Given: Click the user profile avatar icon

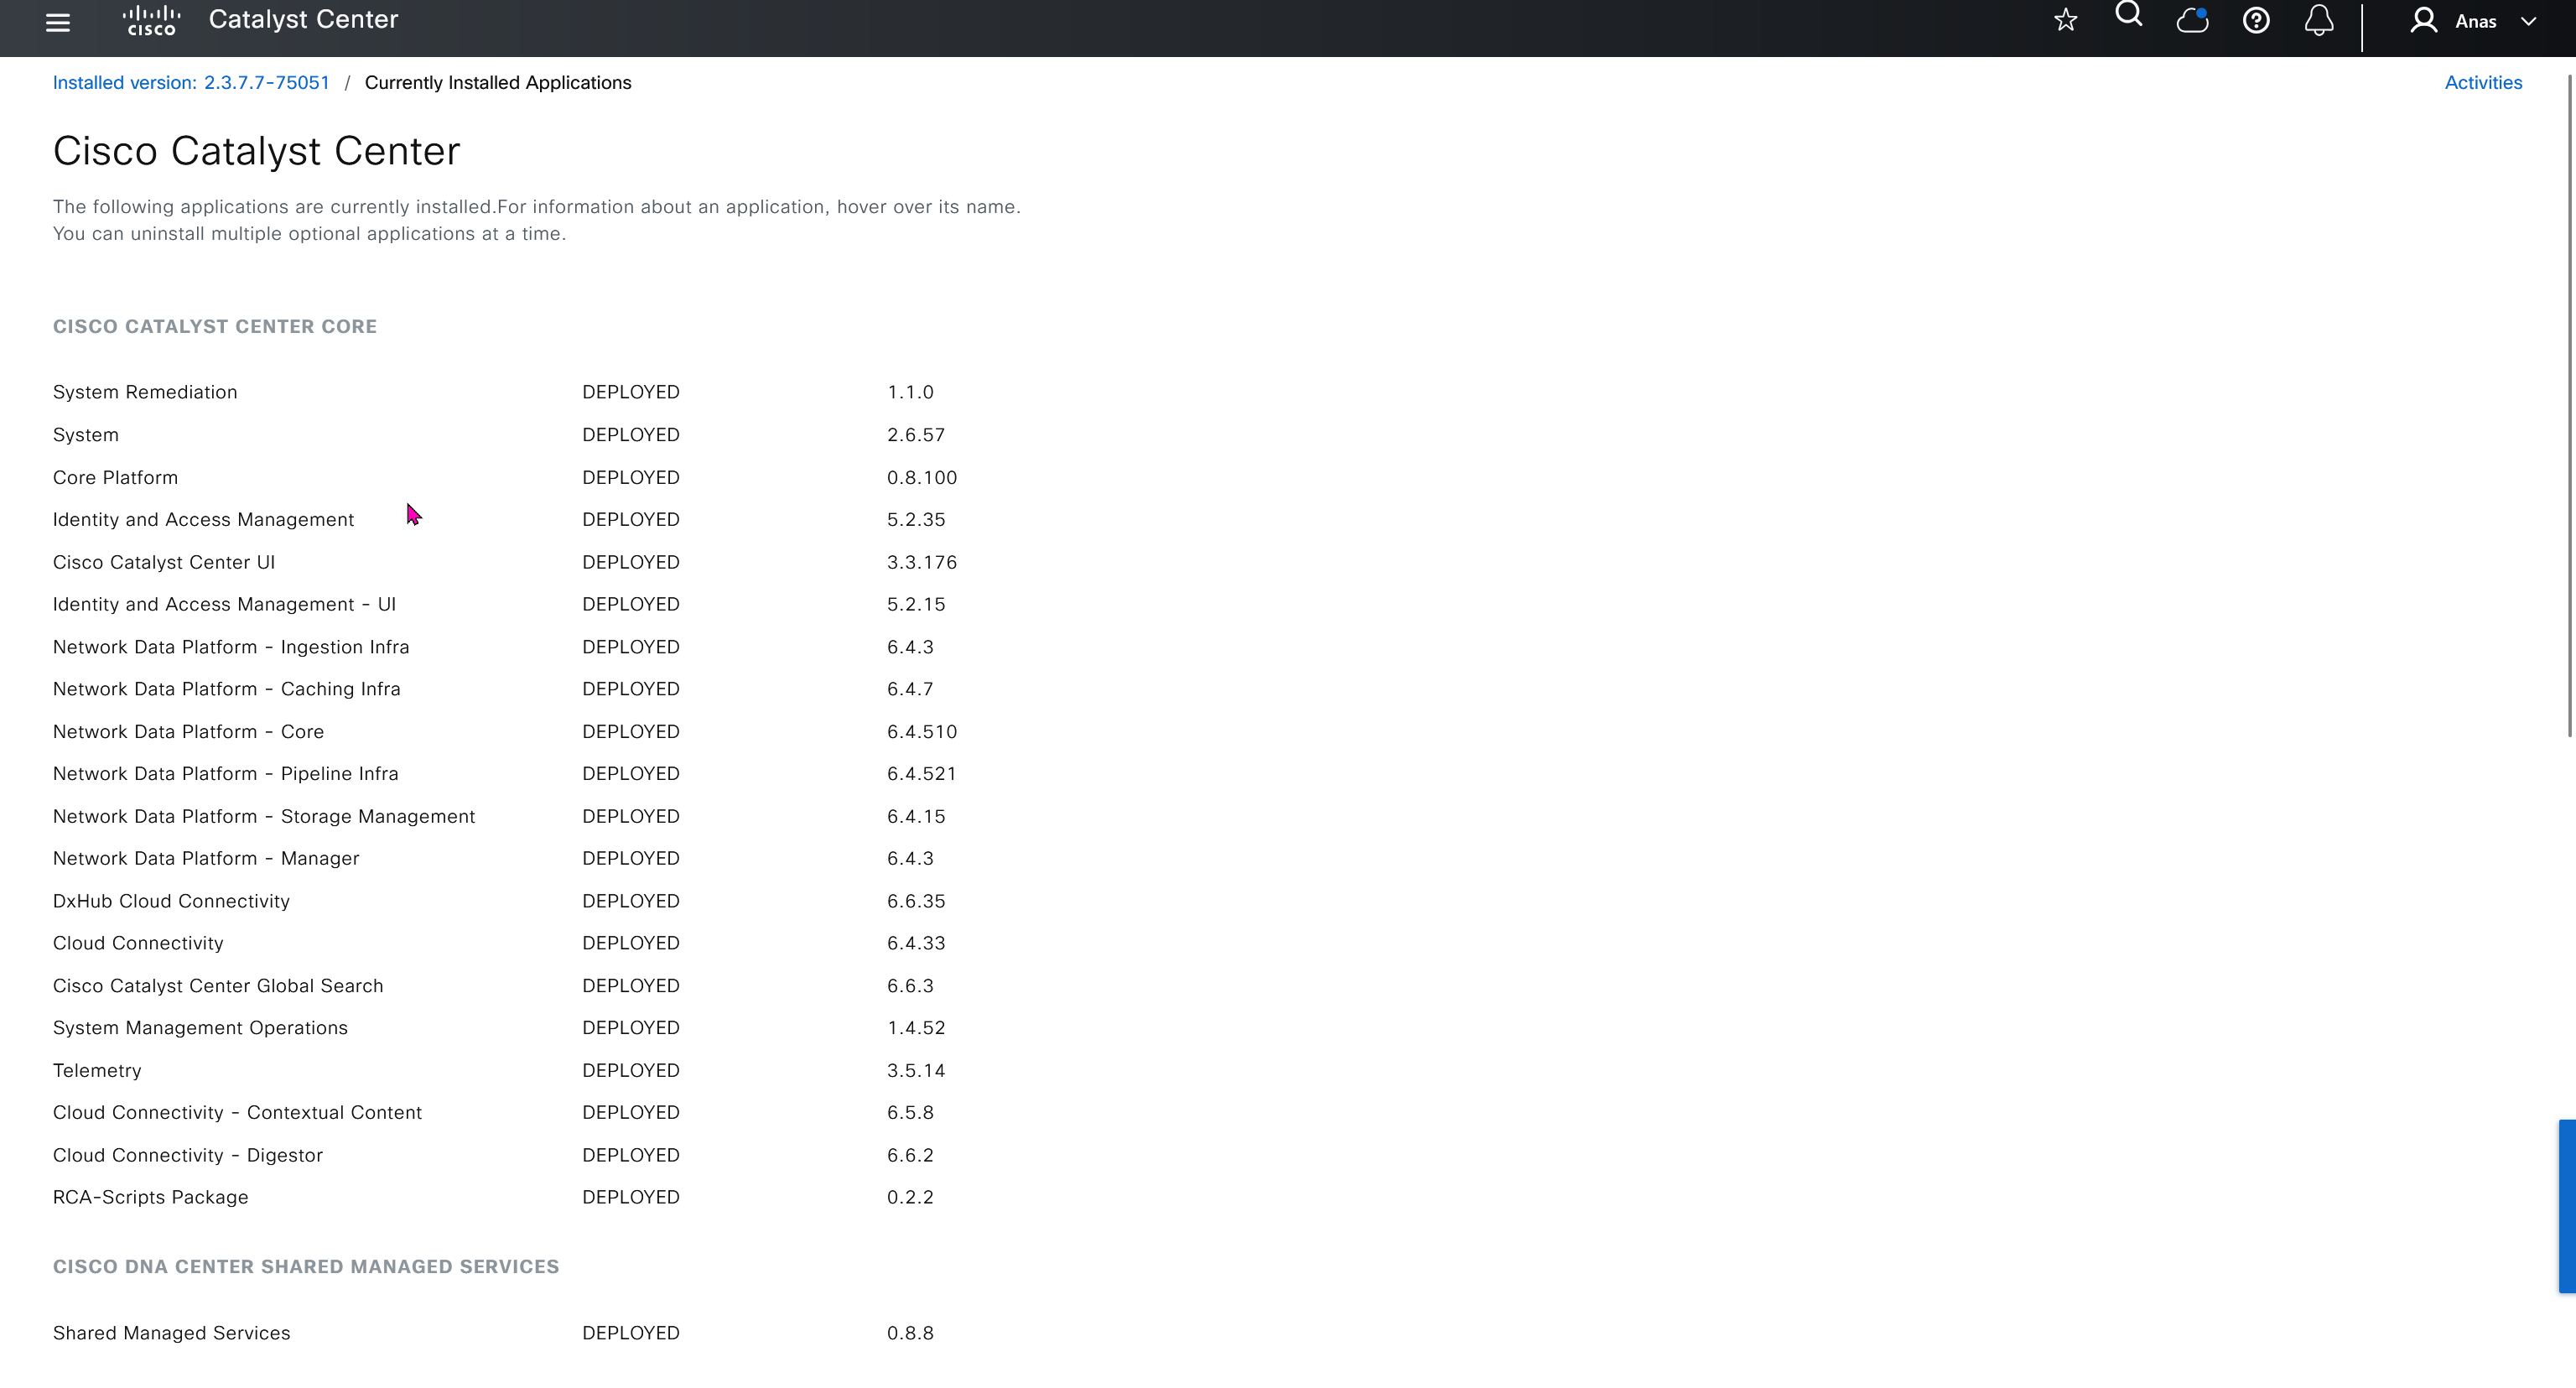Looking at the screenshot, I should tap(2423, 21).
